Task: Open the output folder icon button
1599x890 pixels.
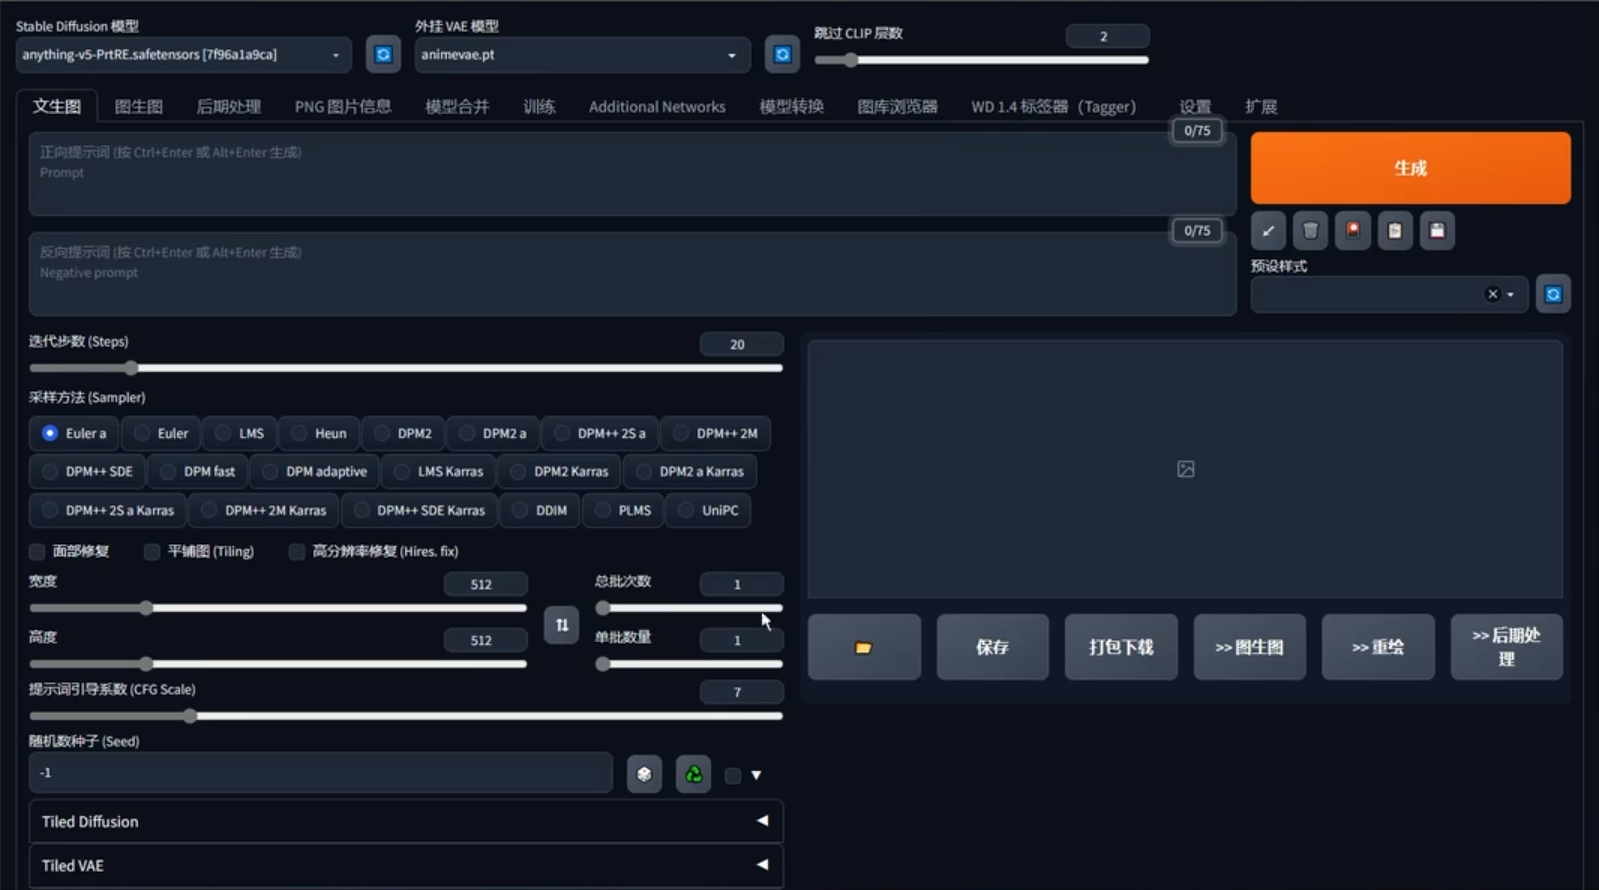Action: [864, 647]
